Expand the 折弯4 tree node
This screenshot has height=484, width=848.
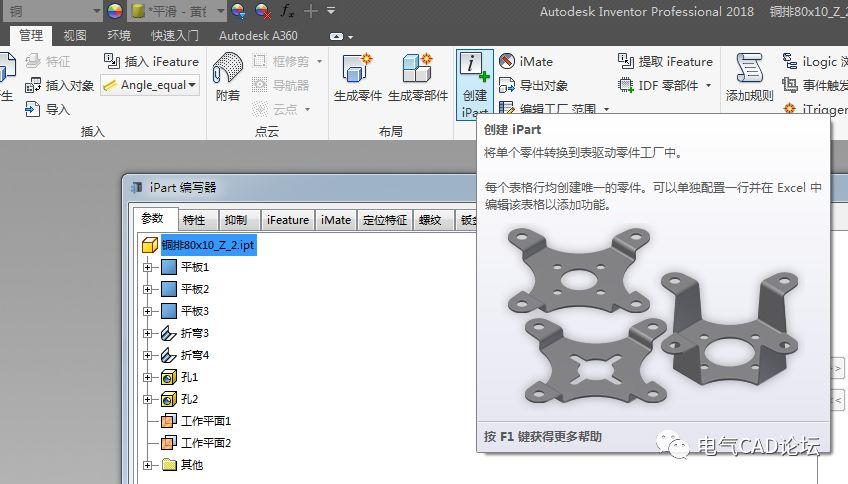(147, 355)
